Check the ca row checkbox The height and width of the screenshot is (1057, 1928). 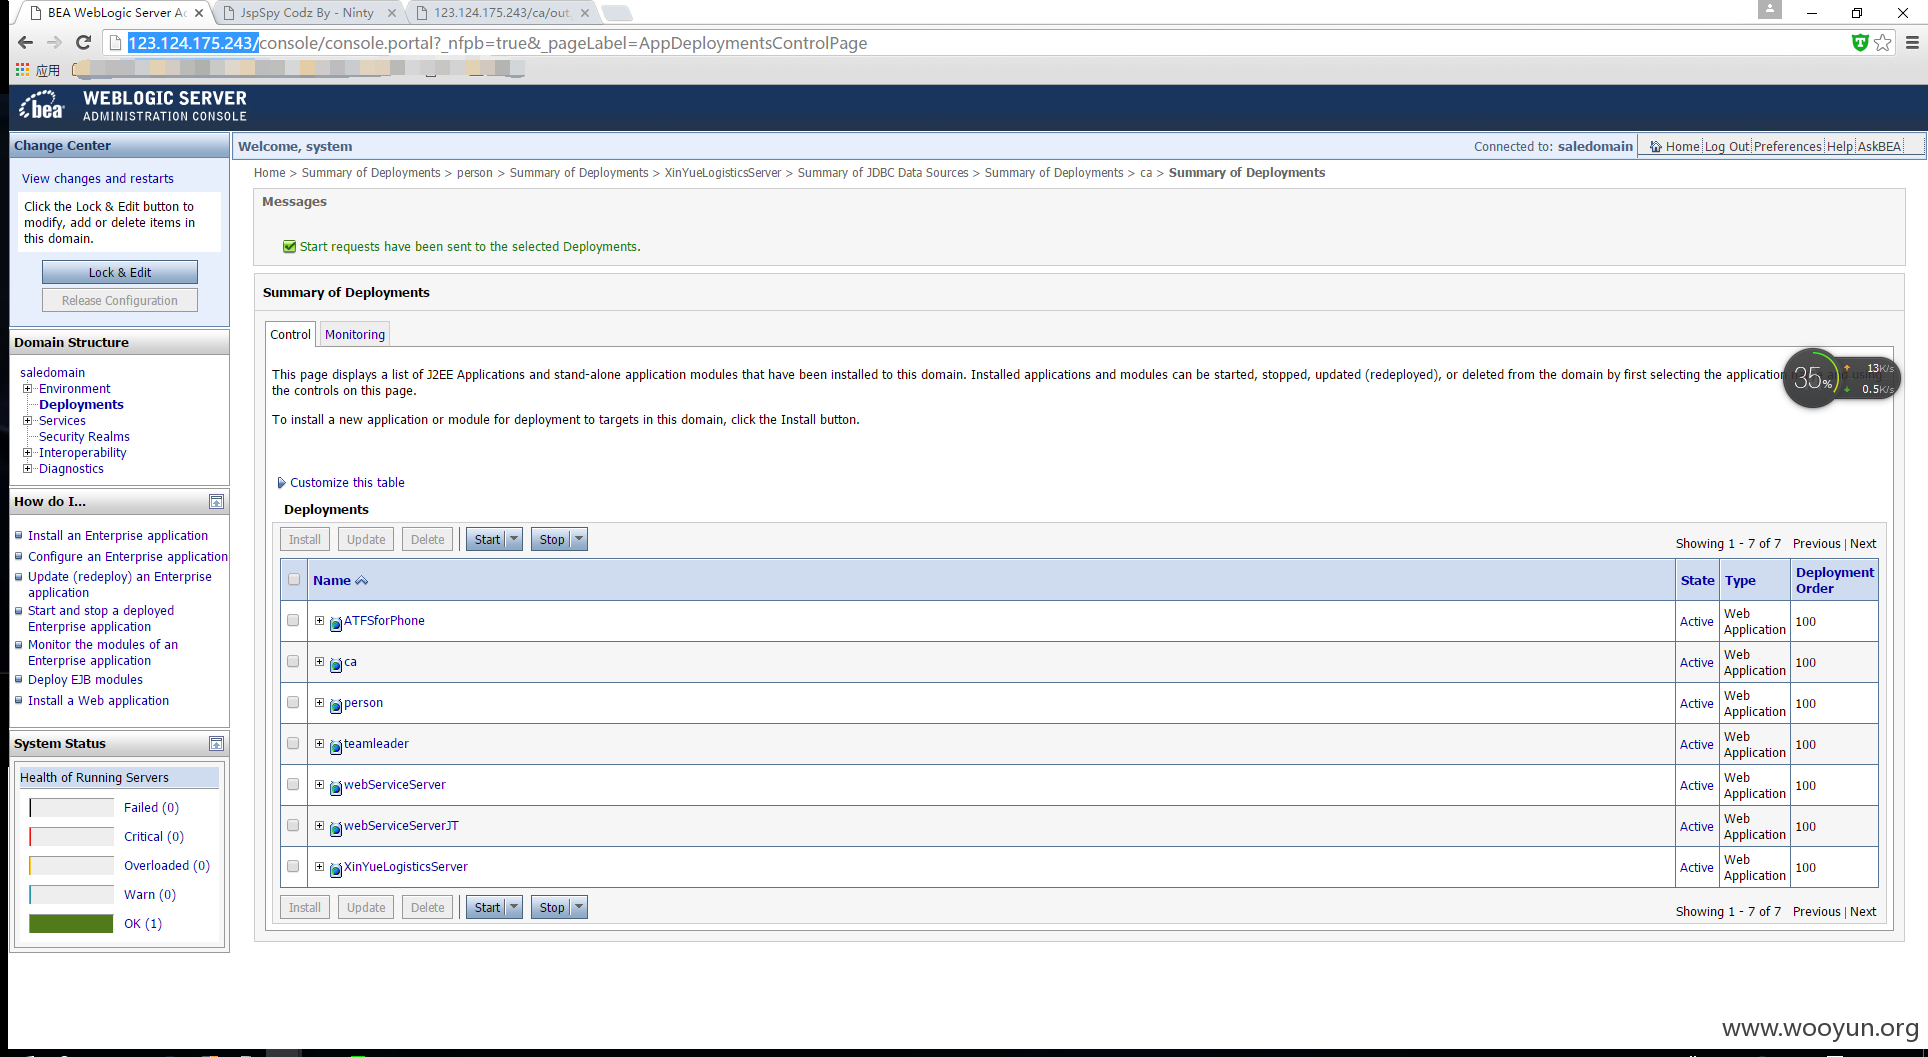click(x=293, y=661)
